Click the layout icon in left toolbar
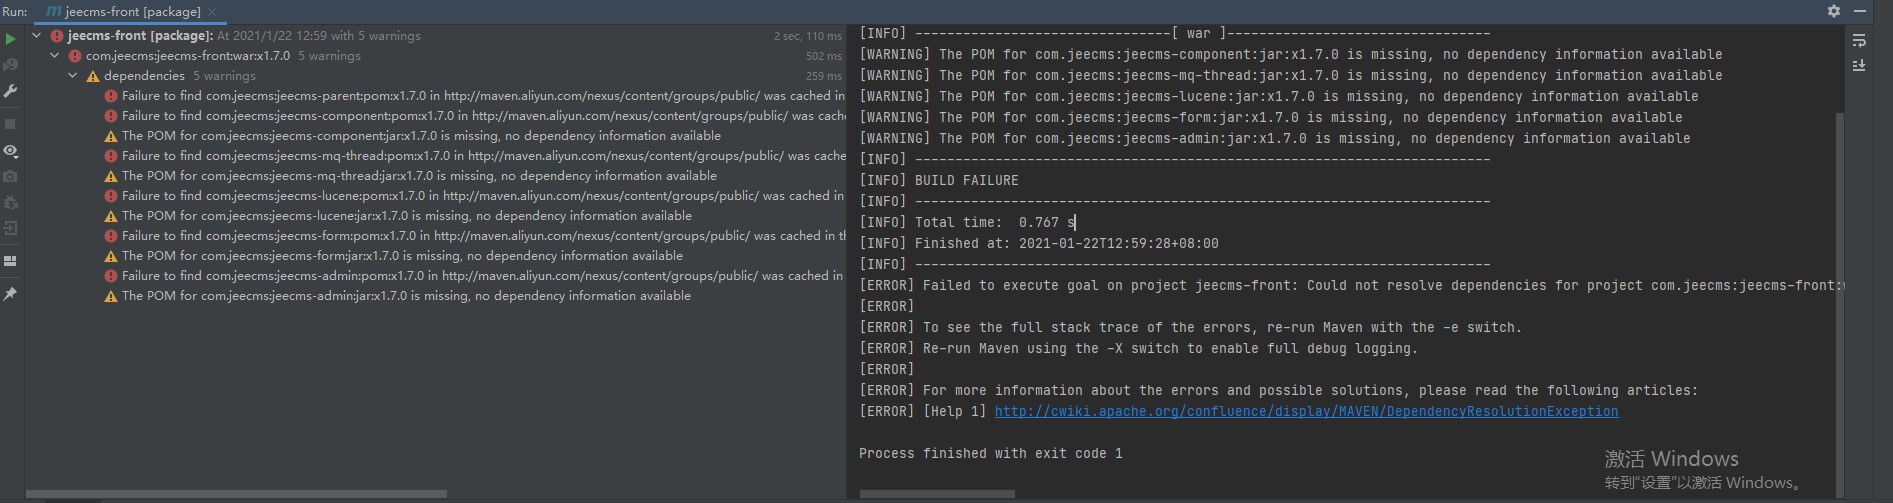The image size is (1893, 503). coord(10,261)
